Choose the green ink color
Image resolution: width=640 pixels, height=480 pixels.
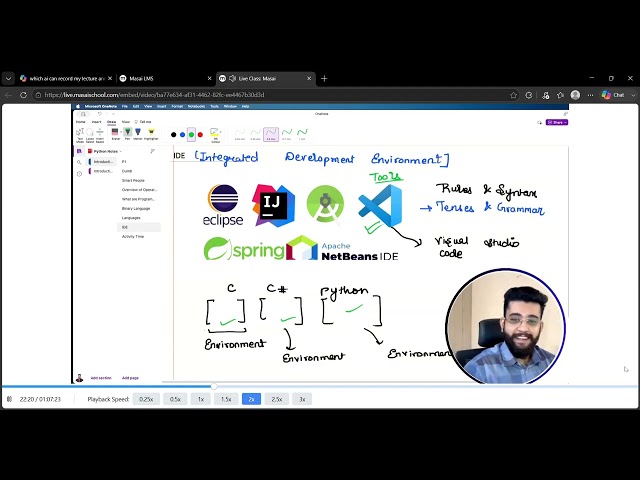(x=191, y=135)
